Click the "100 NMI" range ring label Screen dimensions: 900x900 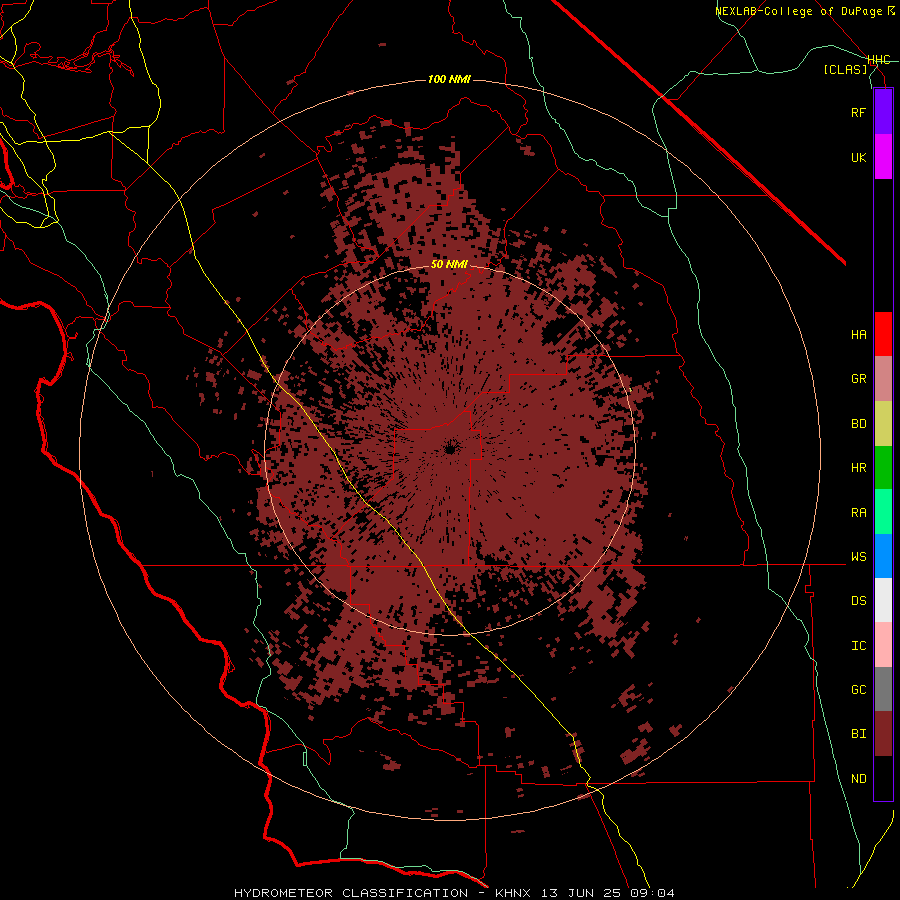[449, 79]
